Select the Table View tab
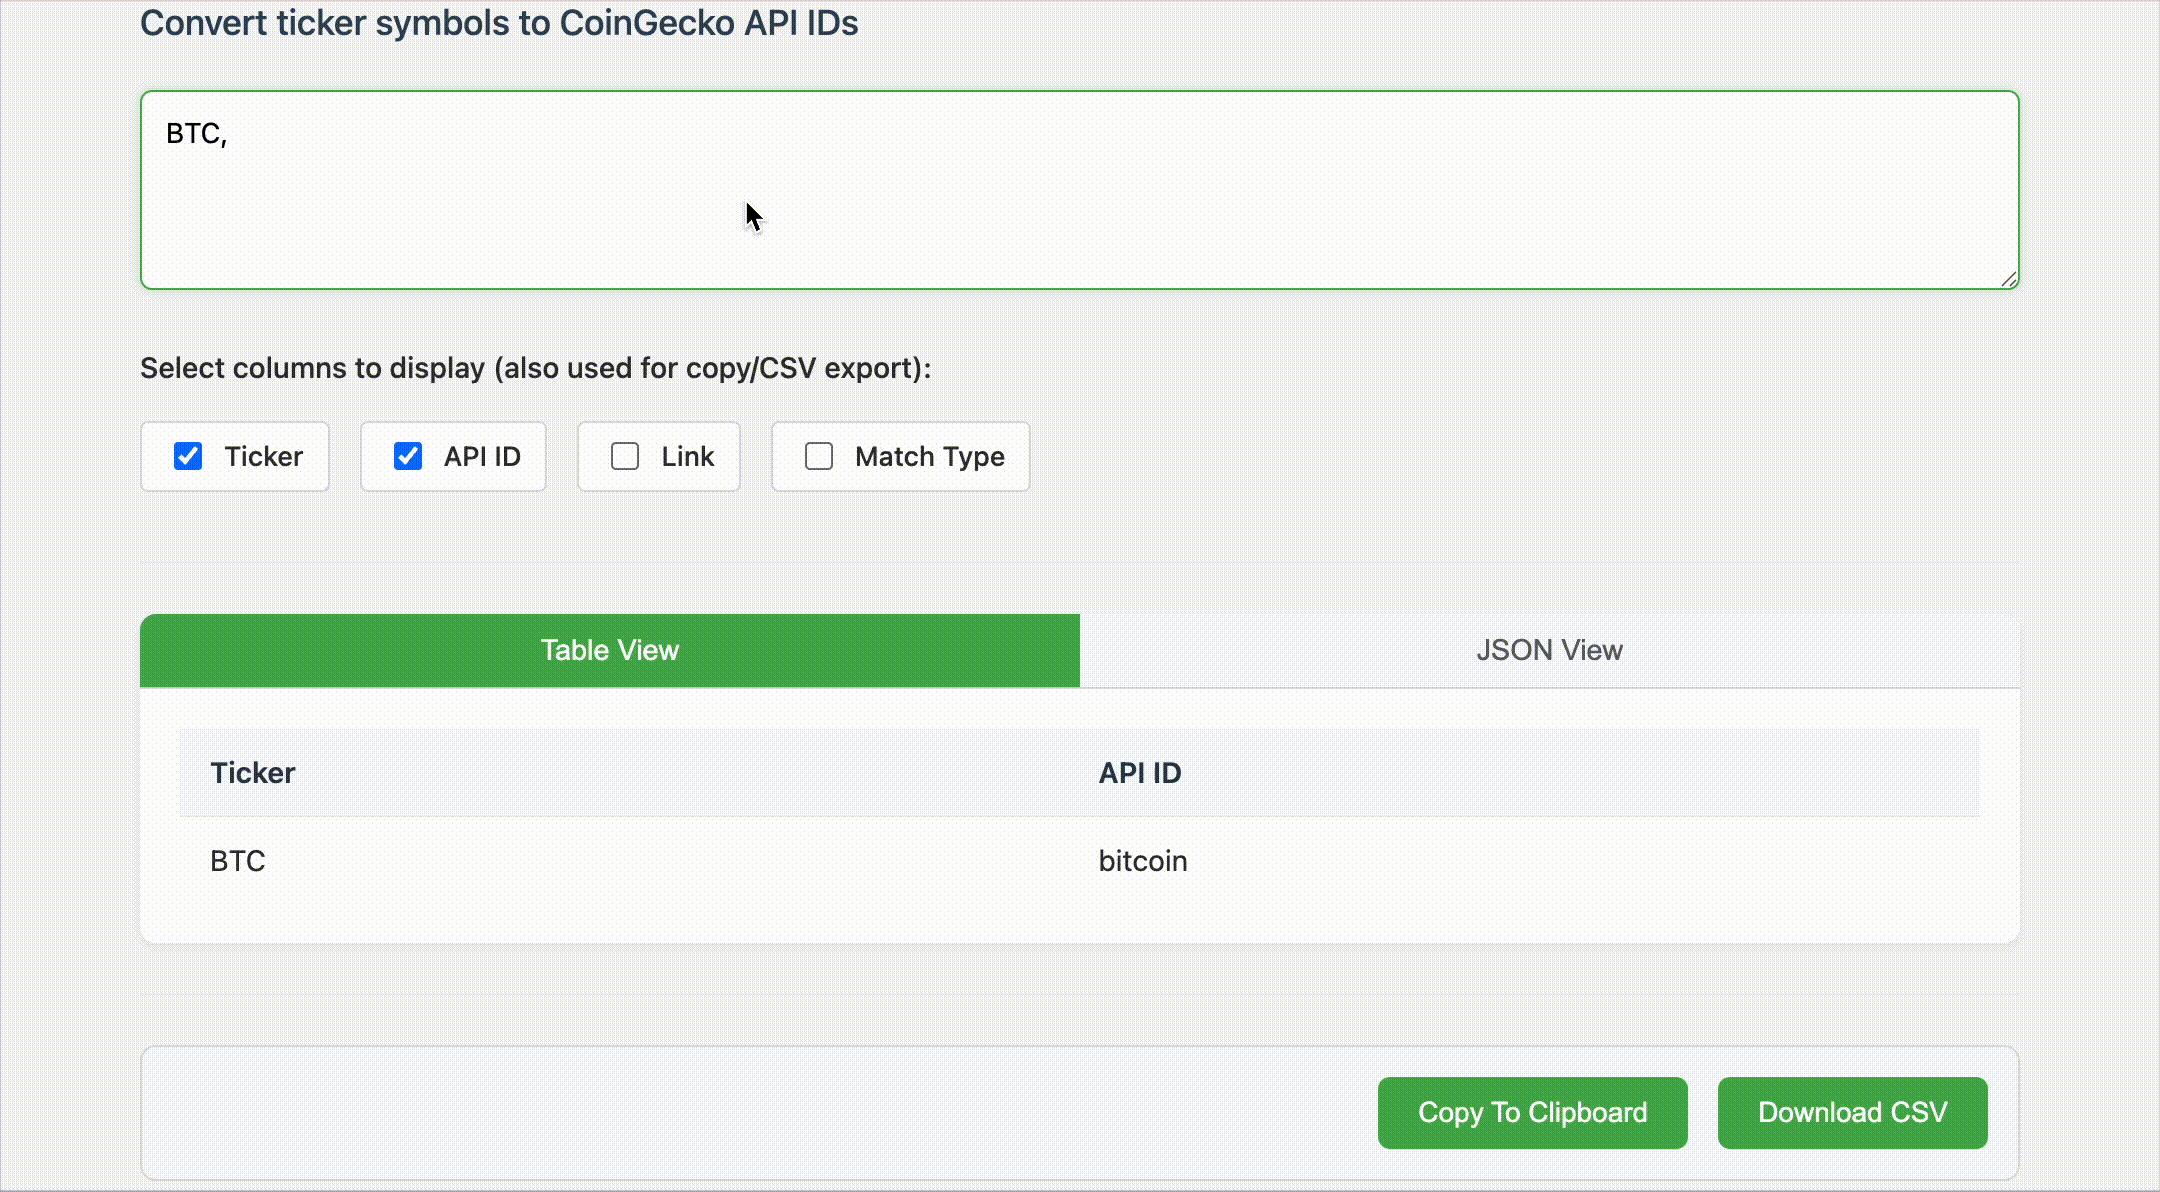The image size is (2160, 1192). coord(609,650)
